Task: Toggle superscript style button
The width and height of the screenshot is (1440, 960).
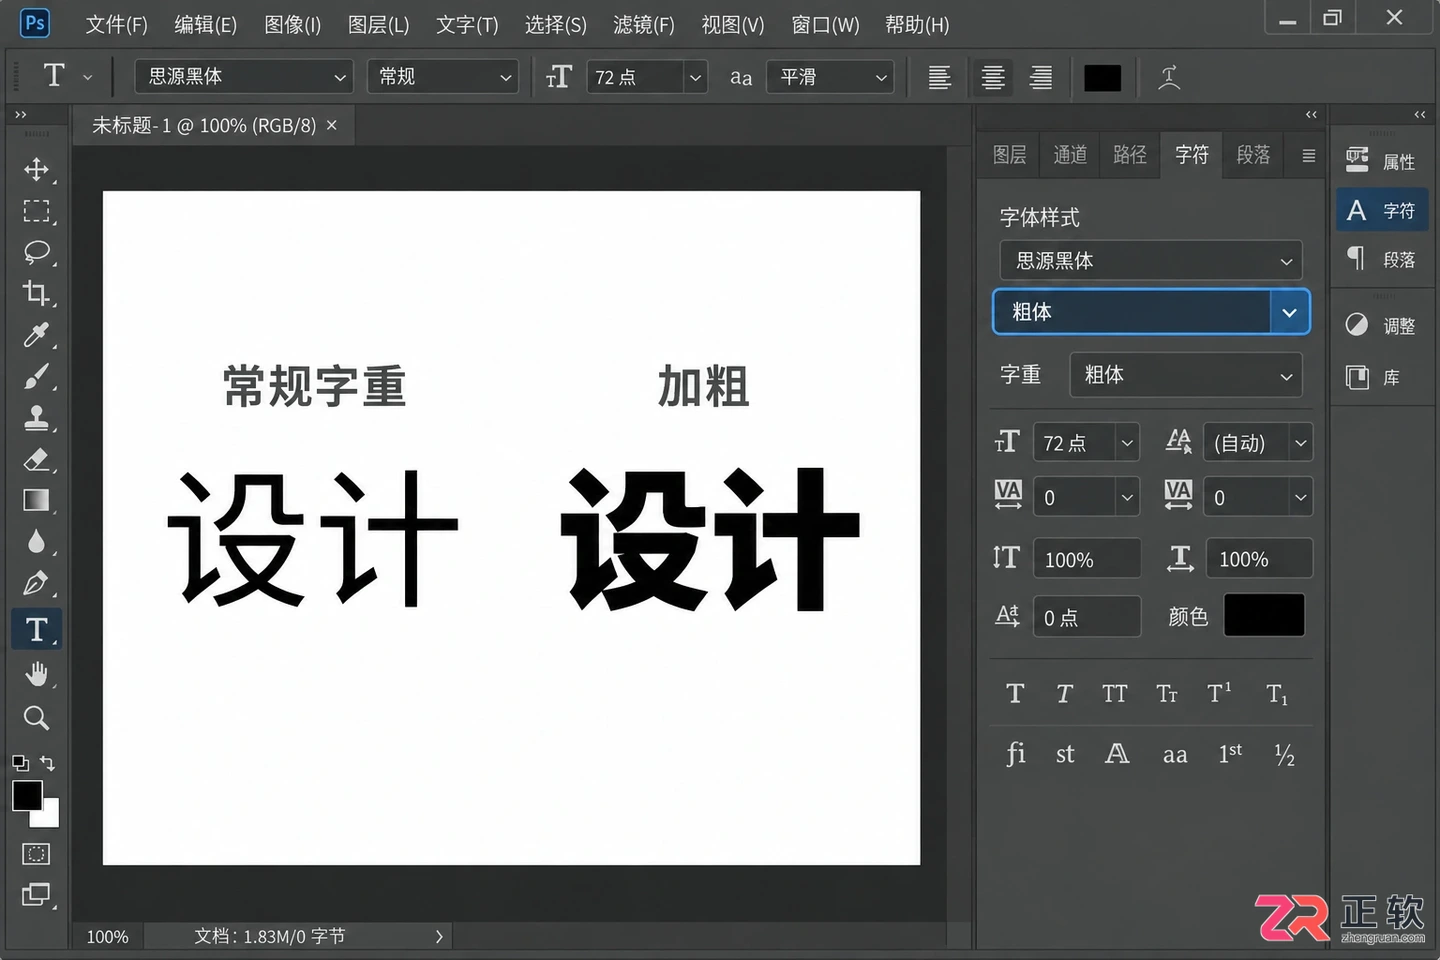Action: tap(1219, 694)
